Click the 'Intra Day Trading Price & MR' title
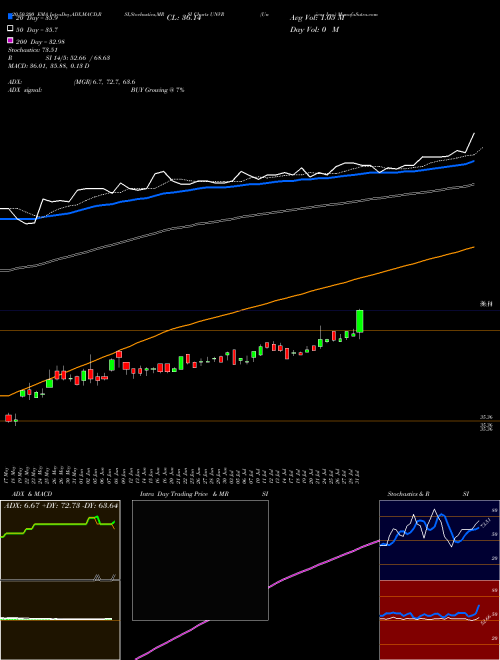The width and height of the screenshot is (500, 660). (184, 494)
